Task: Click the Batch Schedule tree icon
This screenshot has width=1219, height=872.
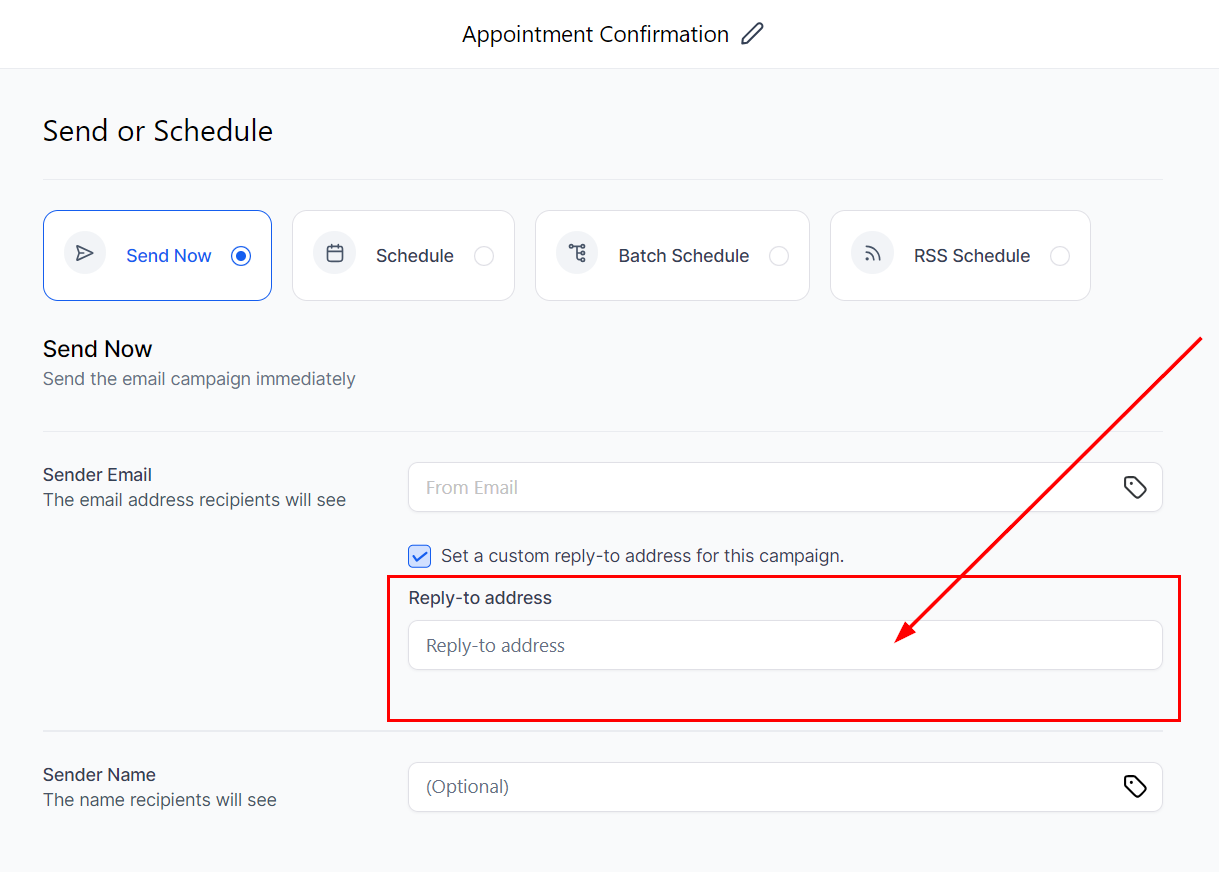Action: tap(577, 254)
